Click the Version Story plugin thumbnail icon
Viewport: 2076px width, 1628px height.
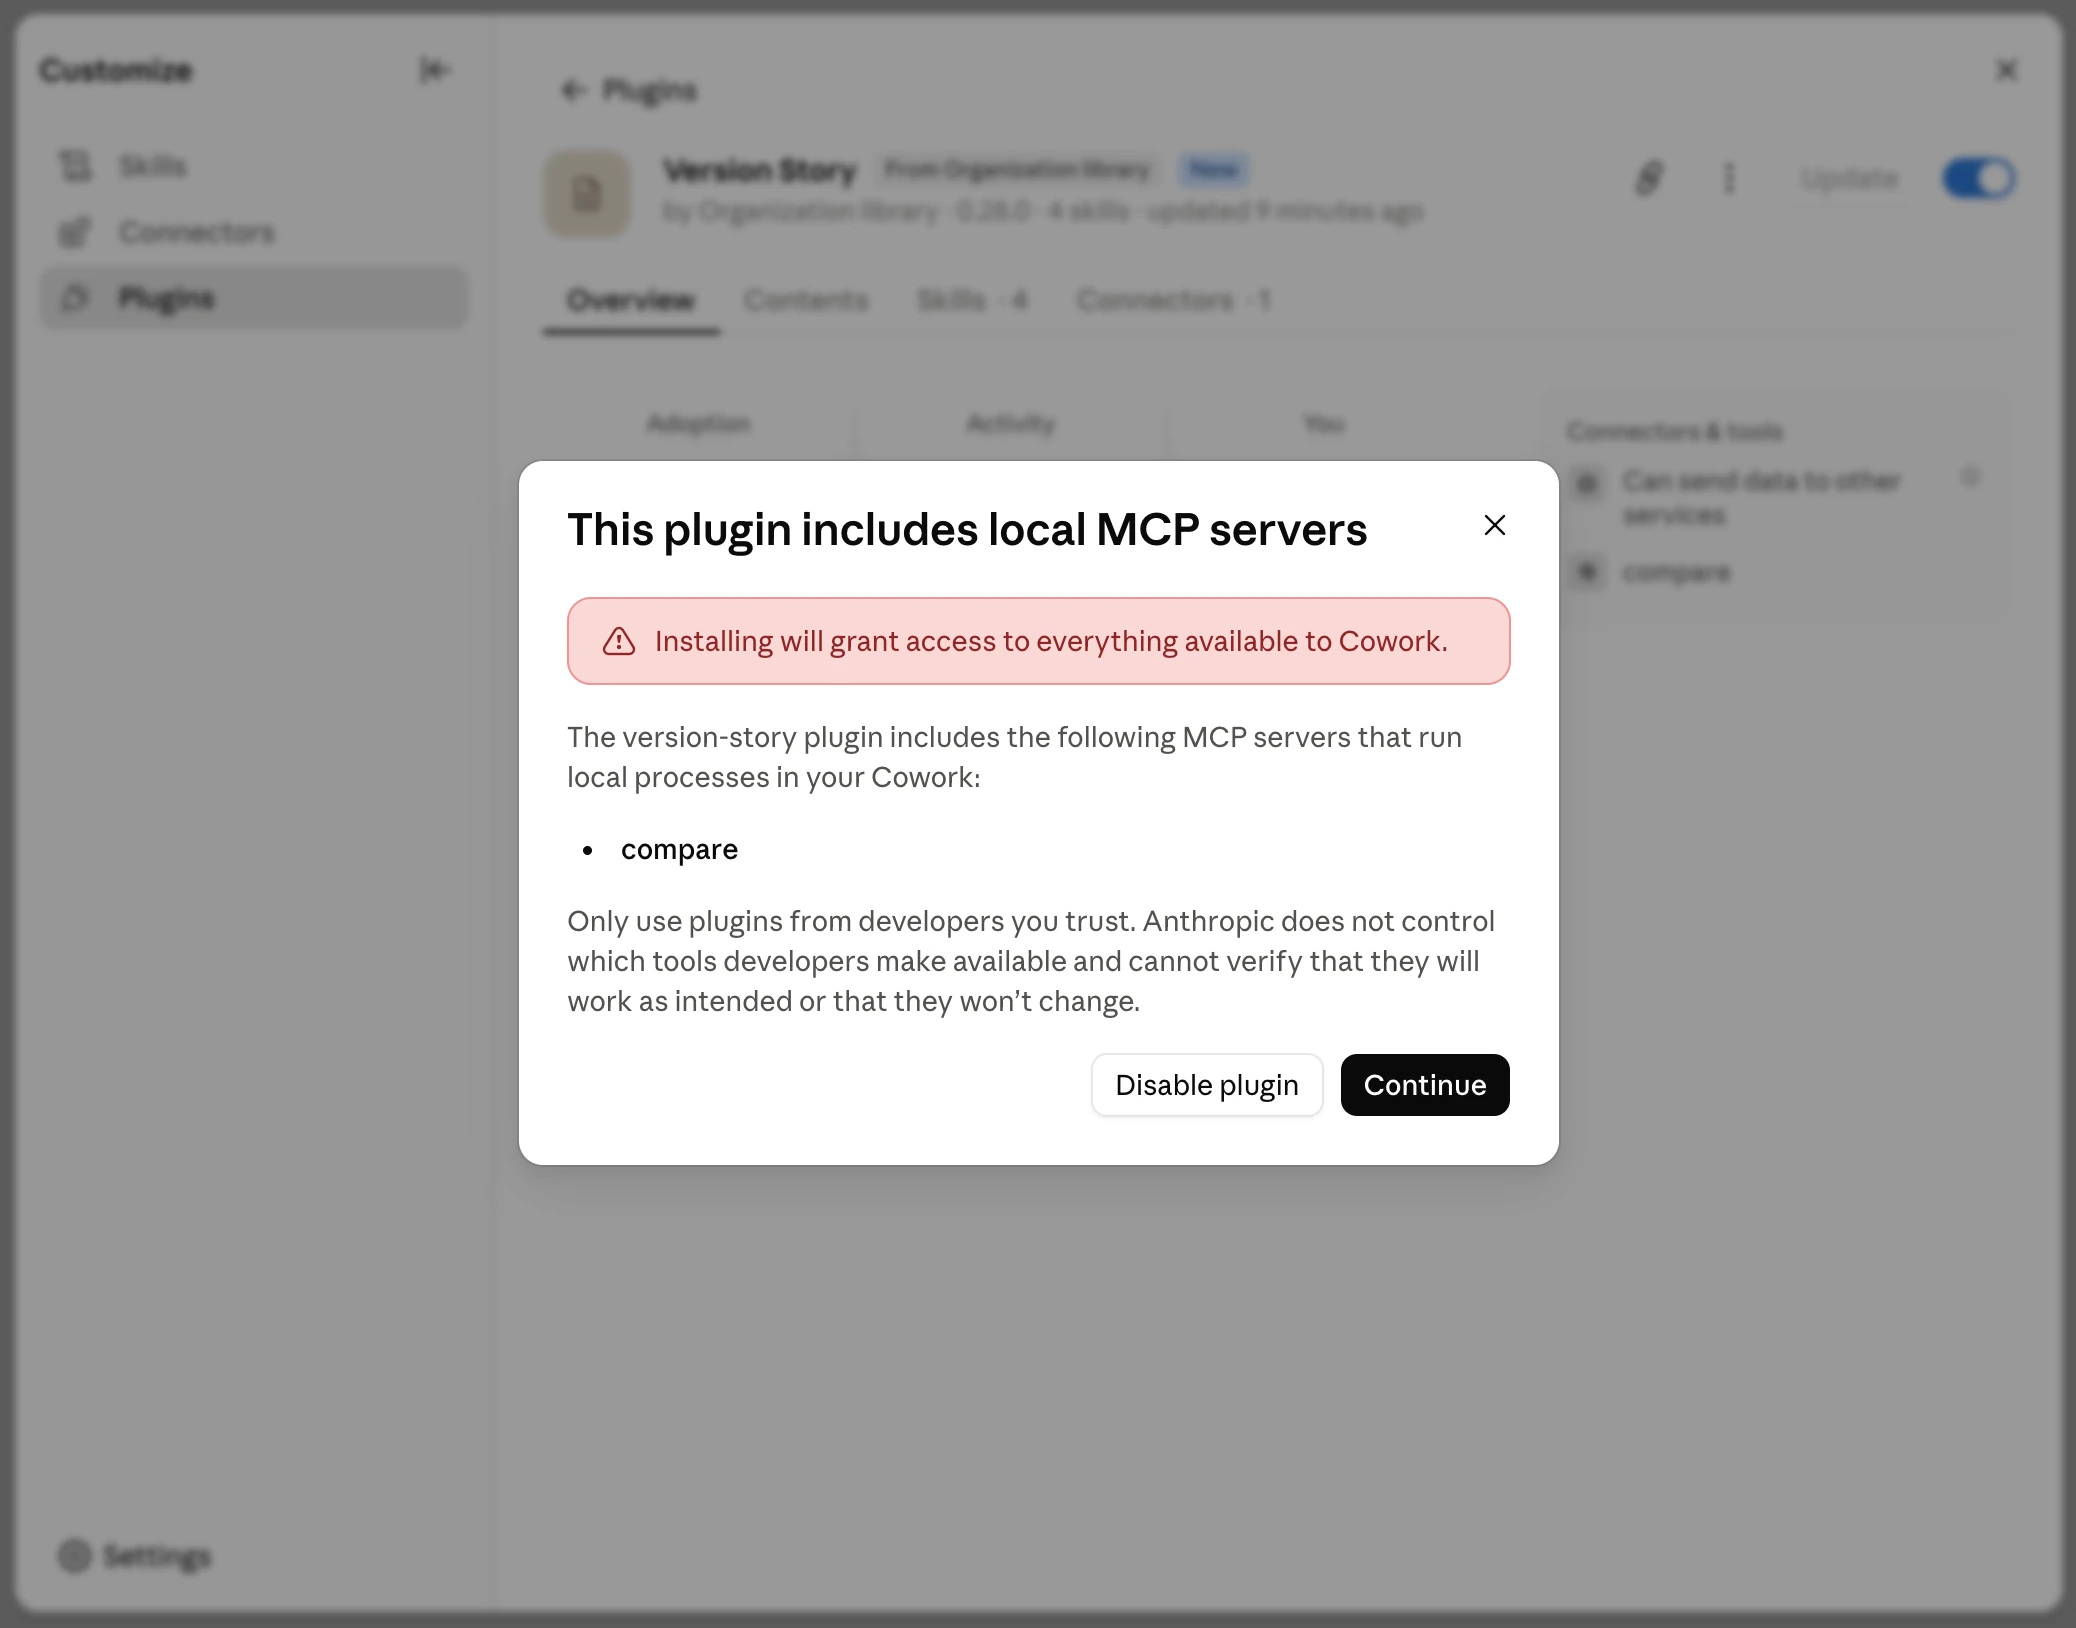[x=587, y=193]
